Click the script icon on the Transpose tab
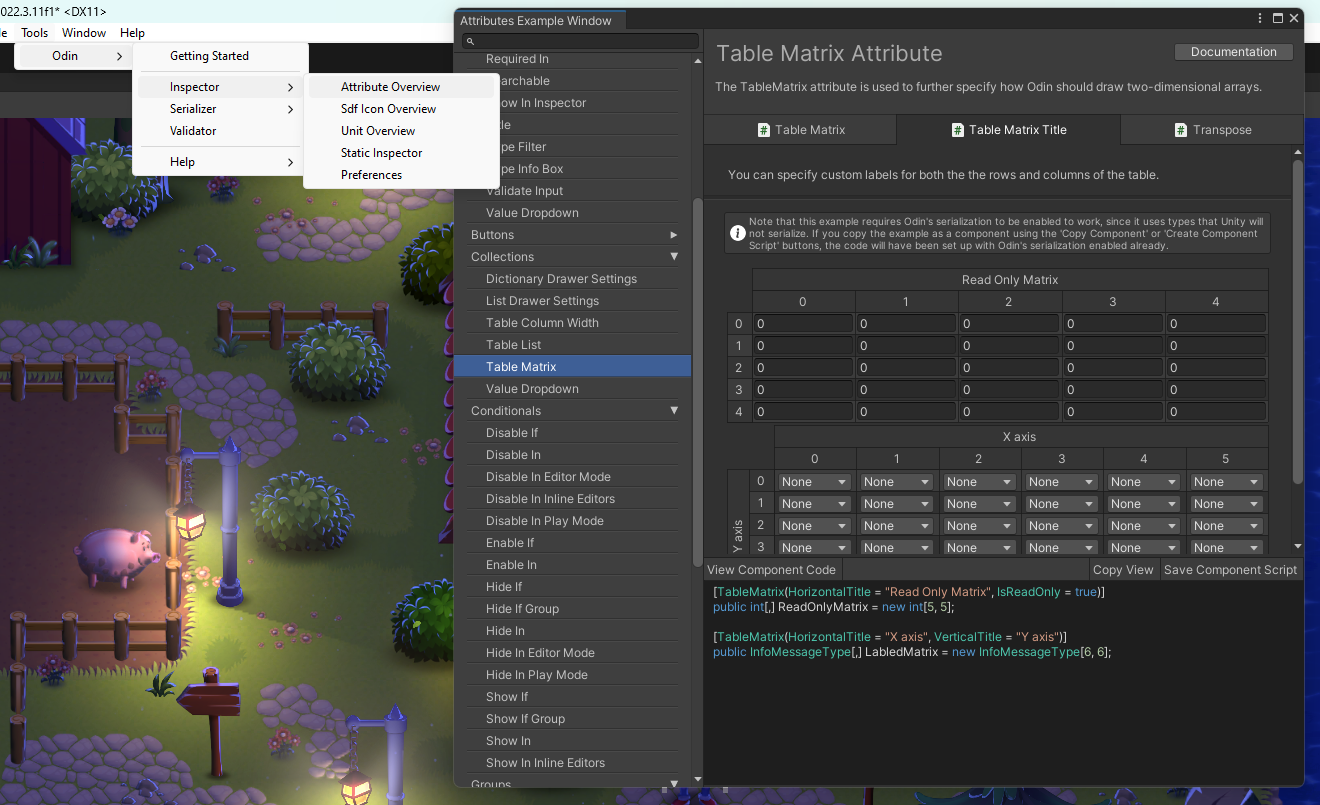 tap(1181, 130)
